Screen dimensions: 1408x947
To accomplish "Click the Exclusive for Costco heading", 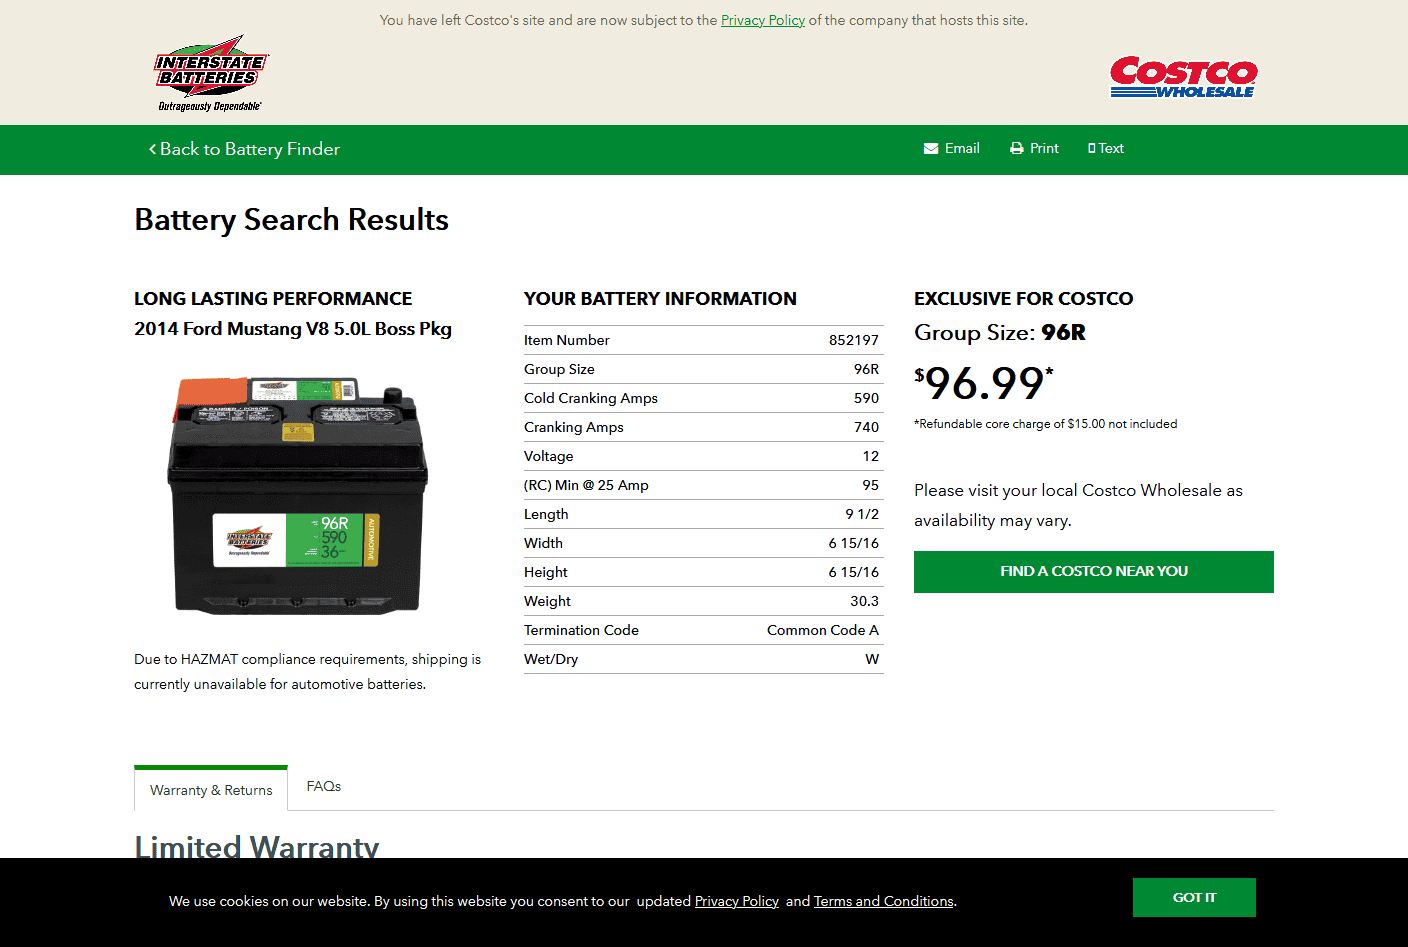I will pyautogui.click(x=1024, y=299).
